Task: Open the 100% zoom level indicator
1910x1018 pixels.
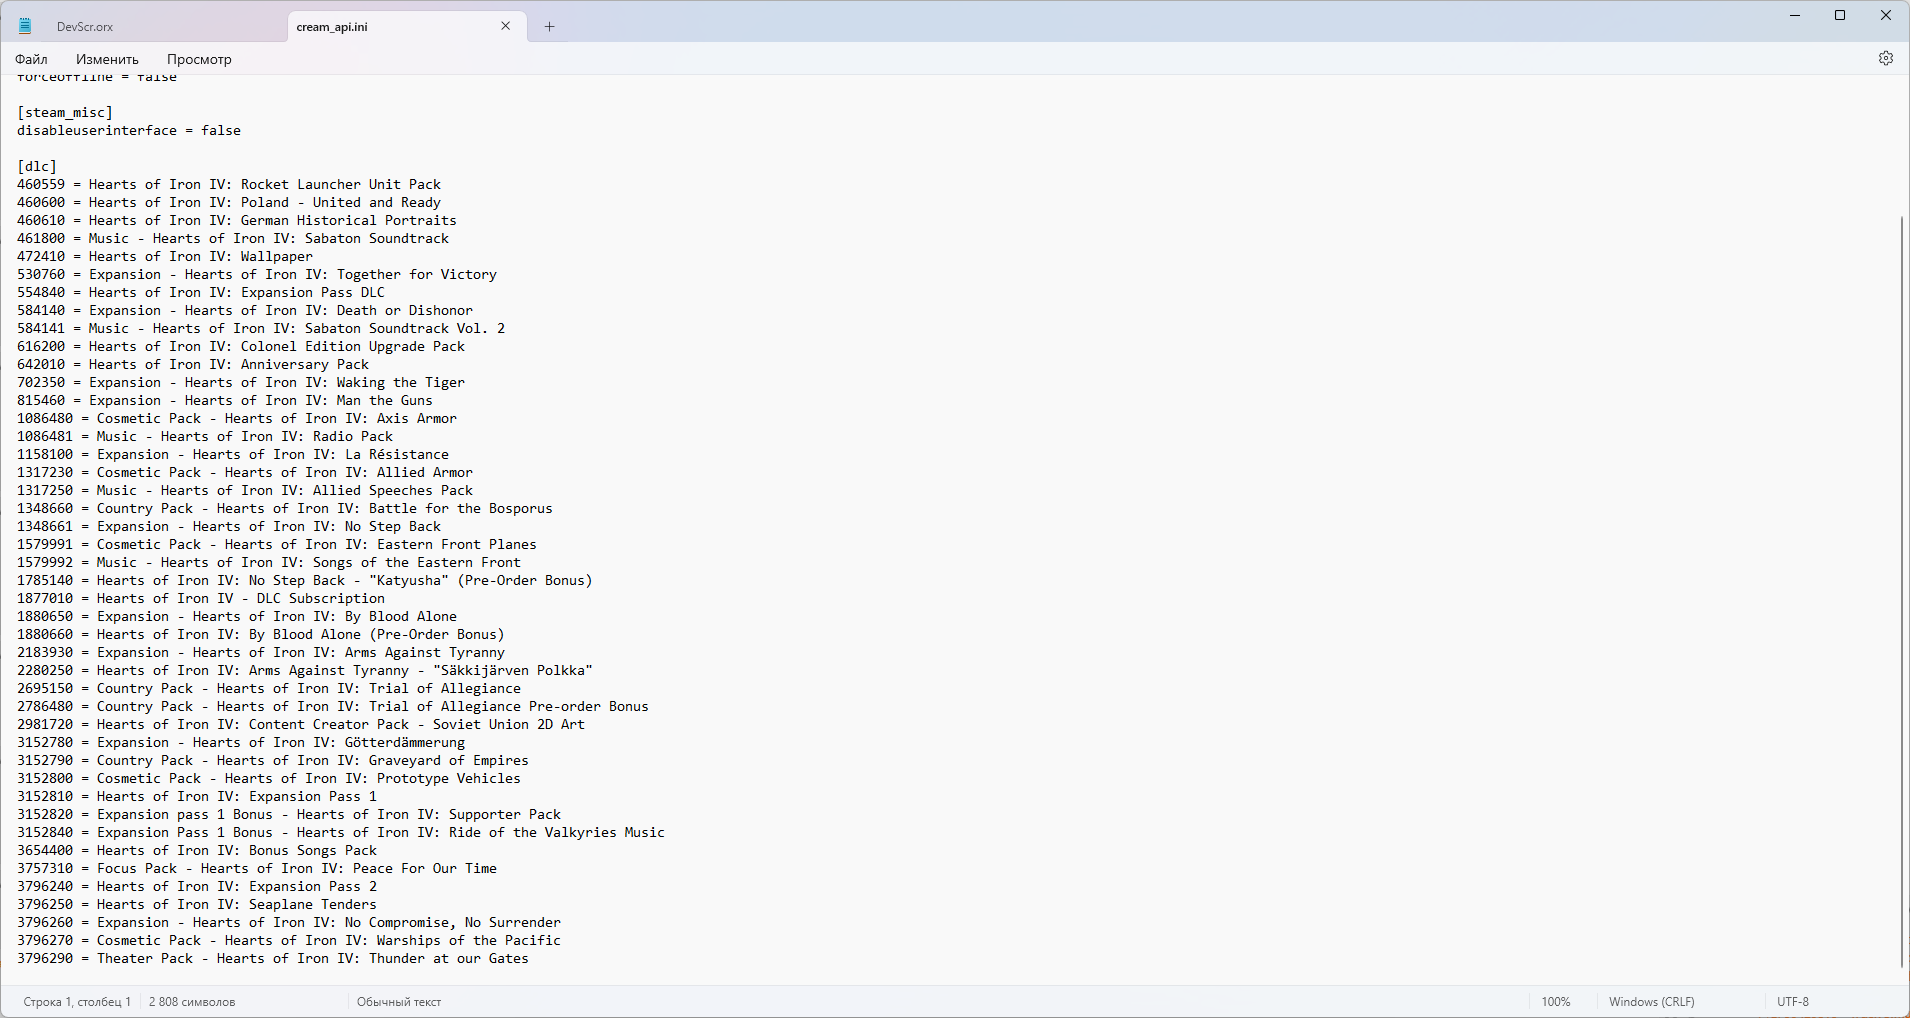Action: tap(1556, 1002)
